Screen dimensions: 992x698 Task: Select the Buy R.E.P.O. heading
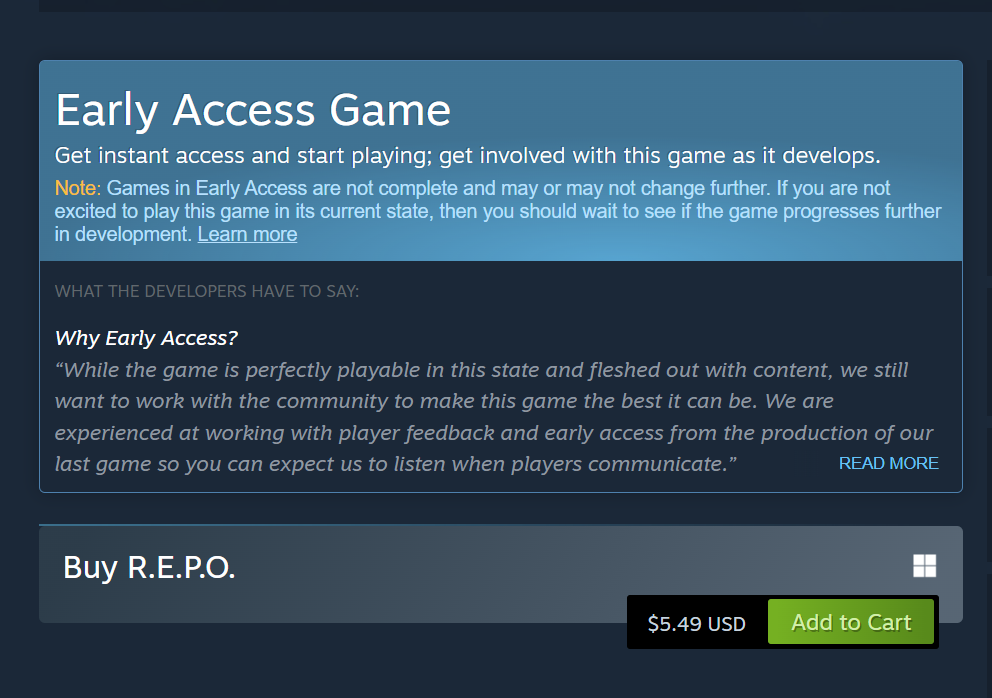click(149, 567)
